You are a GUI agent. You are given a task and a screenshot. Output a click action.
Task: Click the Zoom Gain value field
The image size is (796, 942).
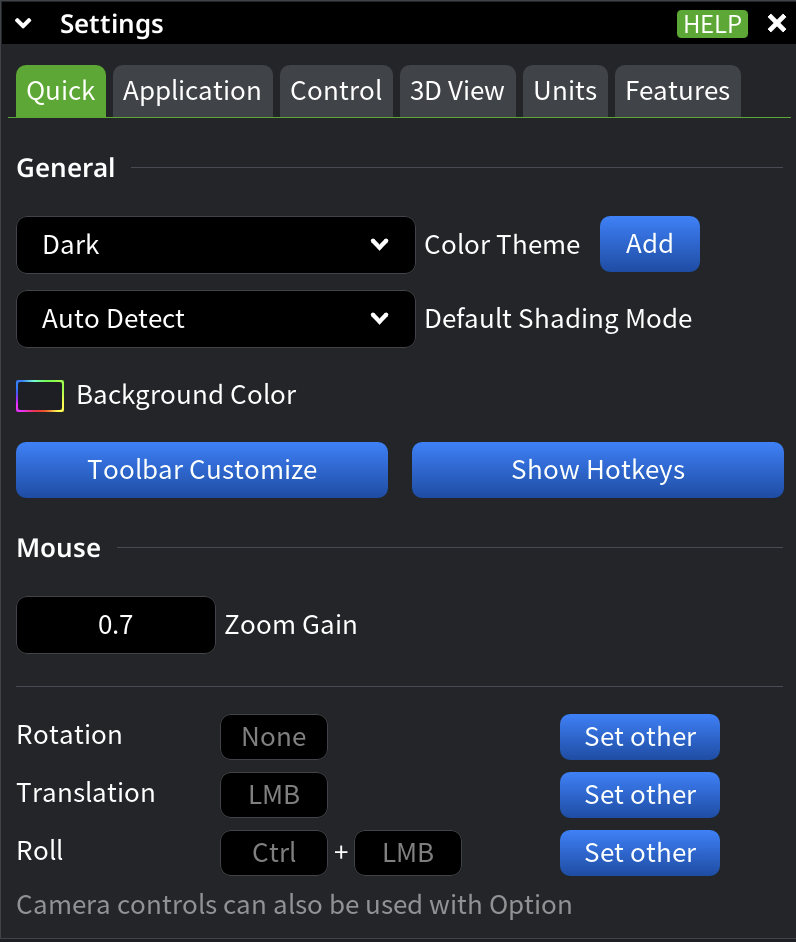click(x=115, y=624)
